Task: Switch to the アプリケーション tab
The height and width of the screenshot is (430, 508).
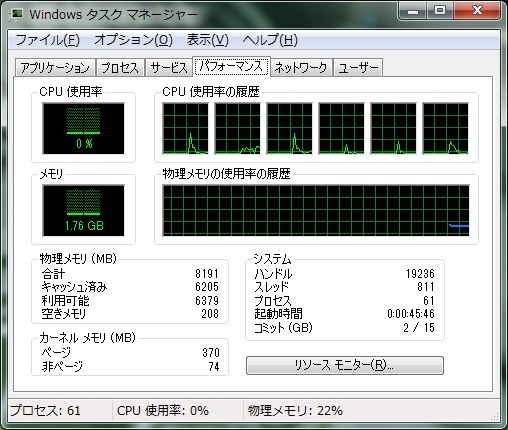Action: click(x=55, y=68)
